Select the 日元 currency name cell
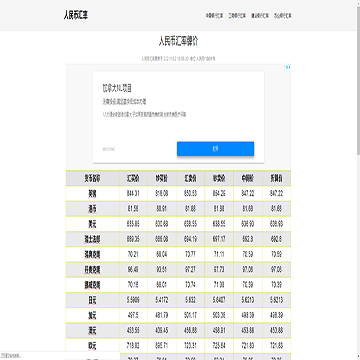 point(92,300)
